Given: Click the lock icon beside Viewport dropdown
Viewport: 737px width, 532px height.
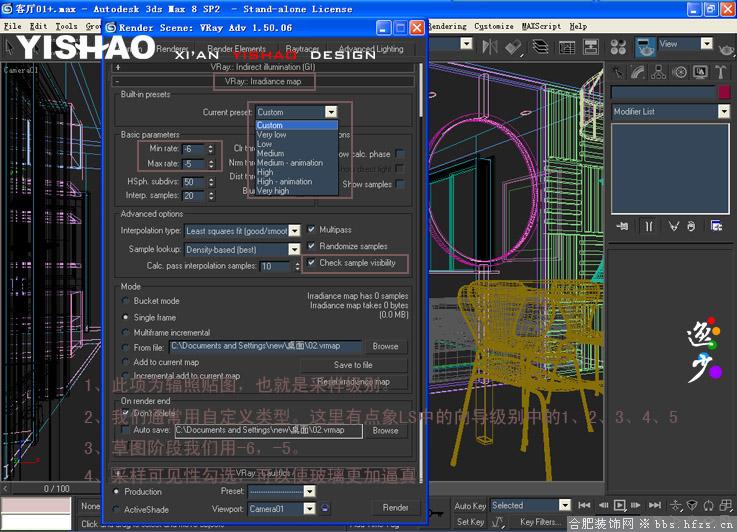Looking at the screenshot, I should [325, 509].
